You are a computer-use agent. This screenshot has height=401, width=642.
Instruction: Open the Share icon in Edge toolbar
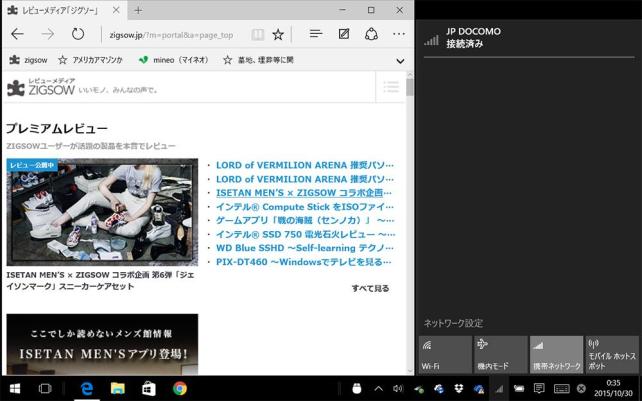coord(371,34)
